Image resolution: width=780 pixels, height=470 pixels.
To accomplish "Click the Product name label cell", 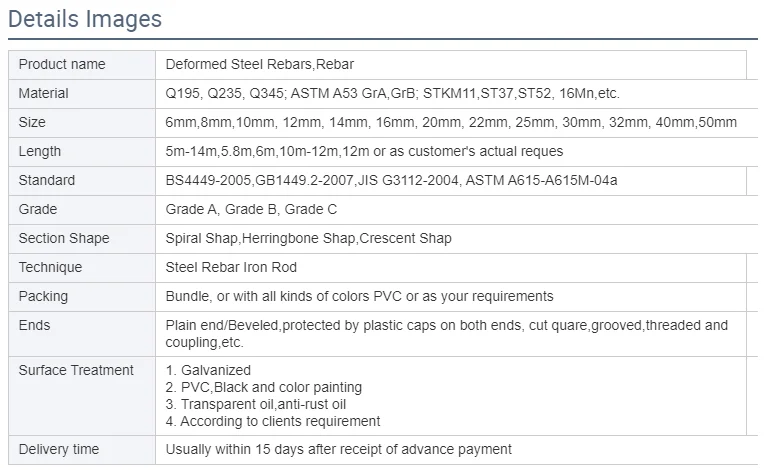I will 62,64.
